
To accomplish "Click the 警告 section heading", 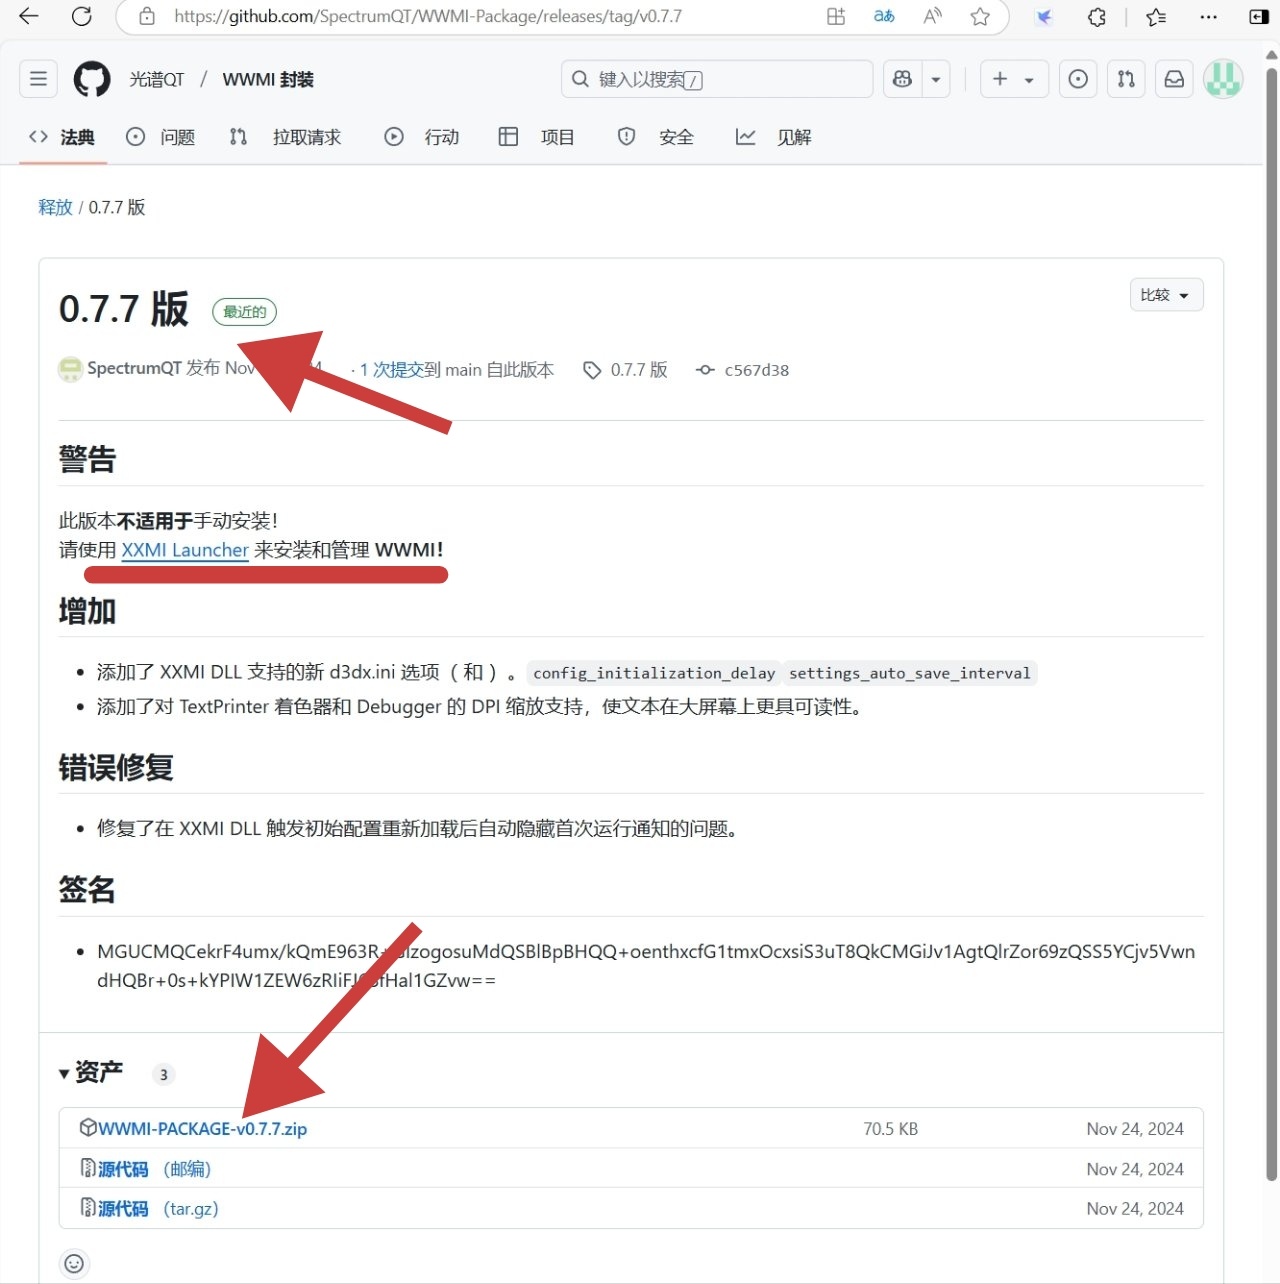I will click(87, 459).
